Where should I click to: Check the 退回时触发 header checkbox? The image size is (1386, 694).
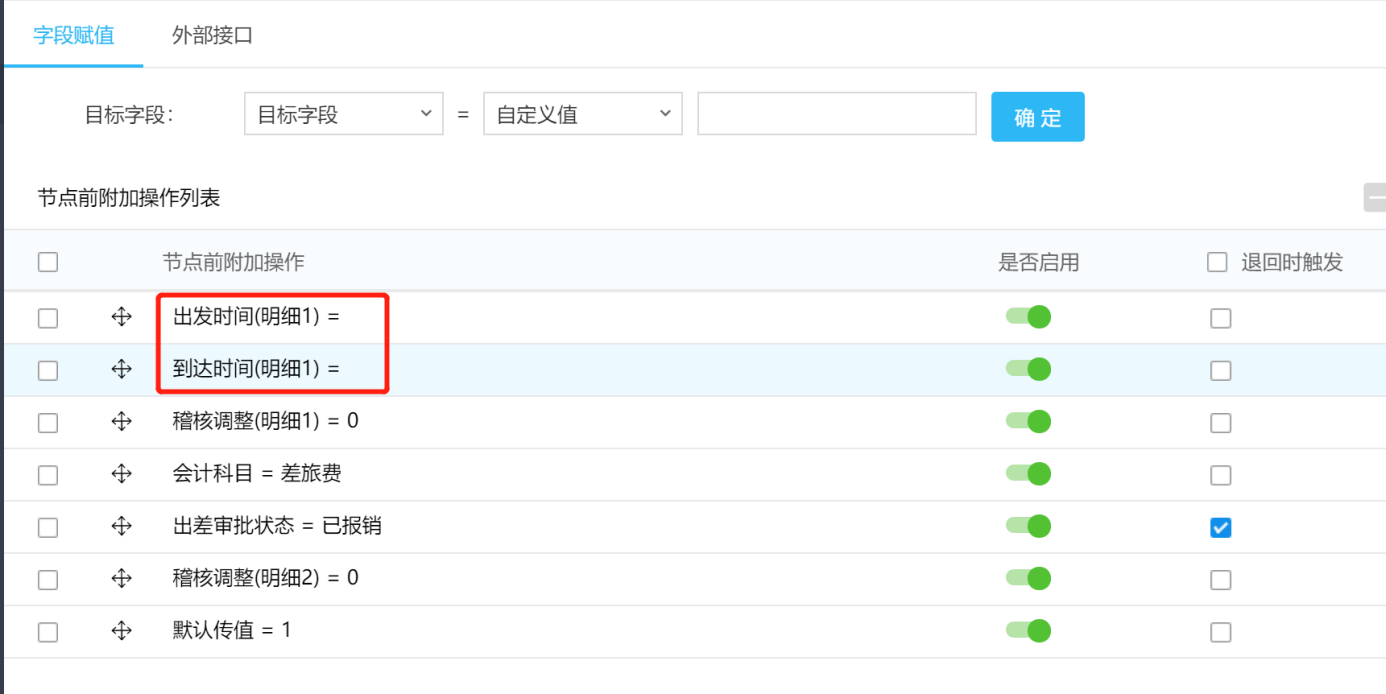(1217, 262)
